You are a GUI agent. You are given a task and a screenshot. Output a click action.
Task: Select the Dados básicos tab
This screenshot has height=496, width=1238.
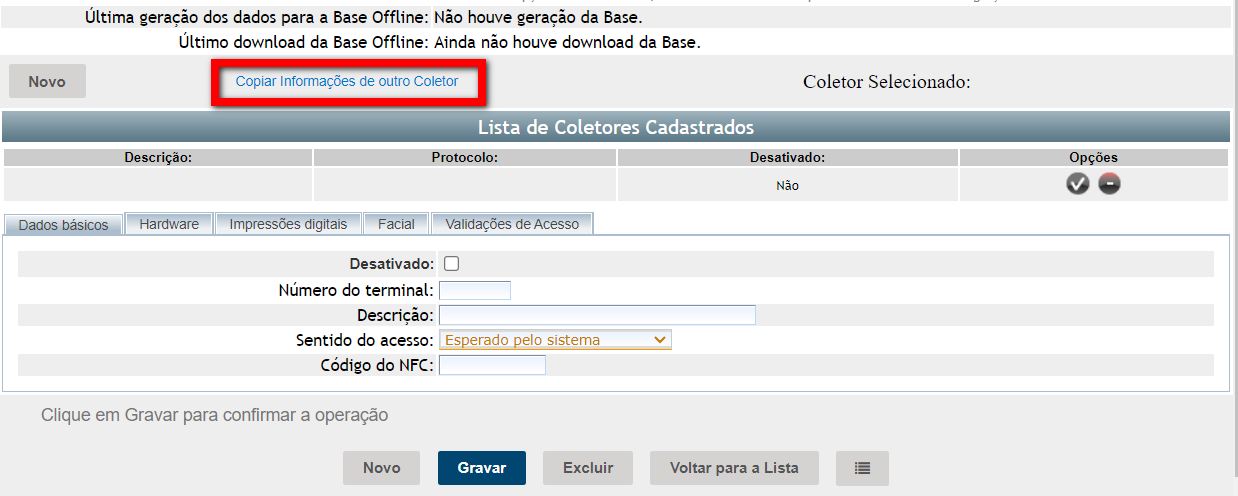coord(63,225)
